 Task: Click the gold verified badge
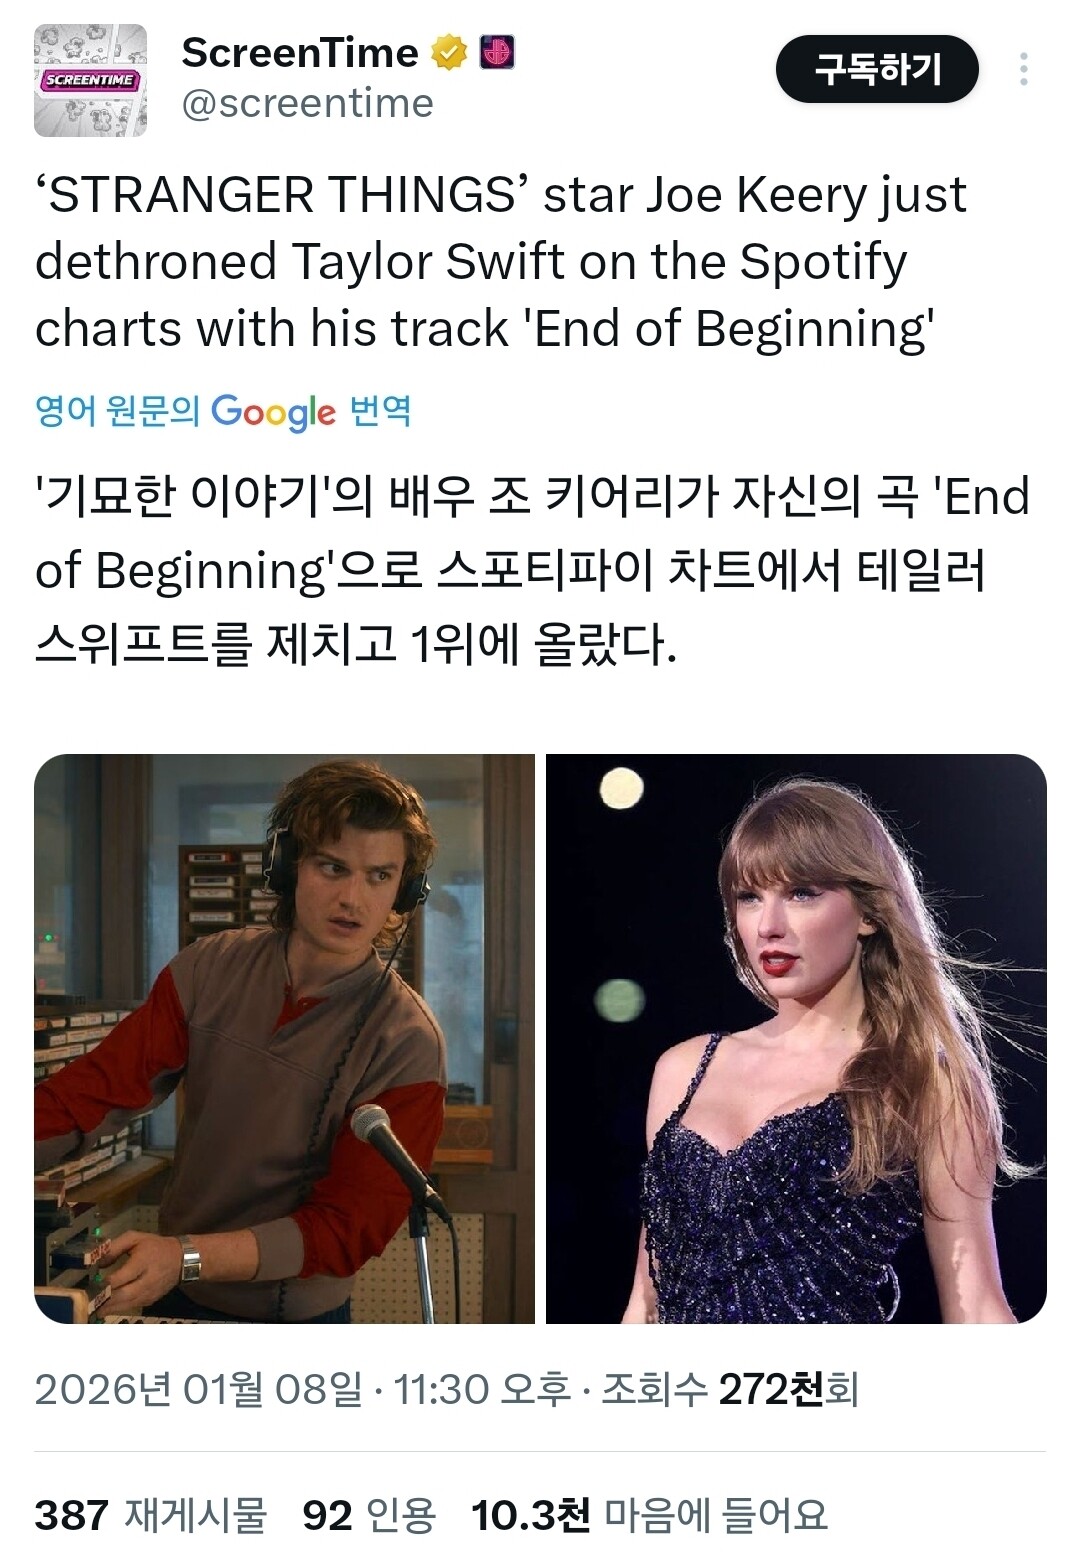[449, 52]
